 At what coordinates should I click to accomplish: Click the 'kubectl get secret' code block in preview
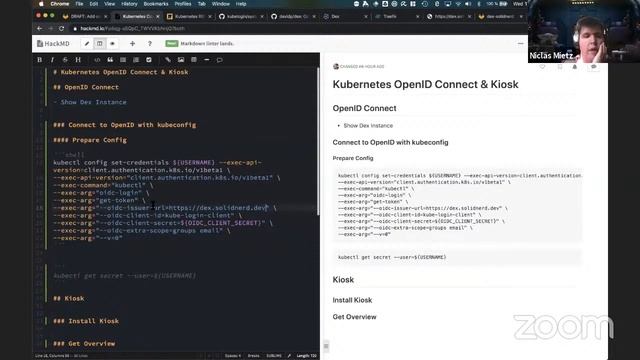457,257
